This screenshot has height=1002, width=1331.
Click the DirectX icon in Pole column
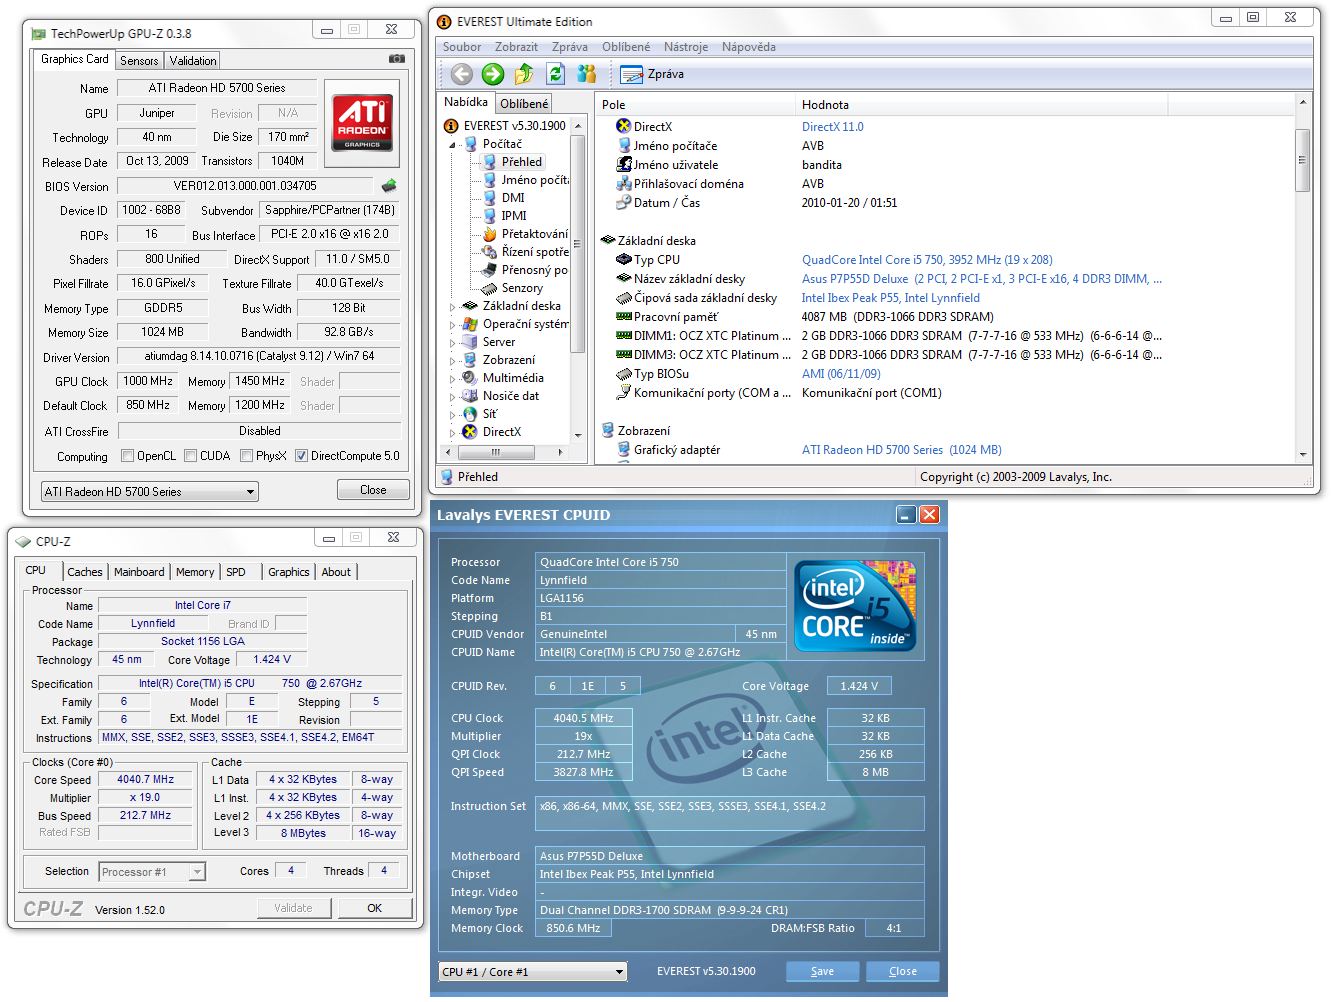pos(624,127)
